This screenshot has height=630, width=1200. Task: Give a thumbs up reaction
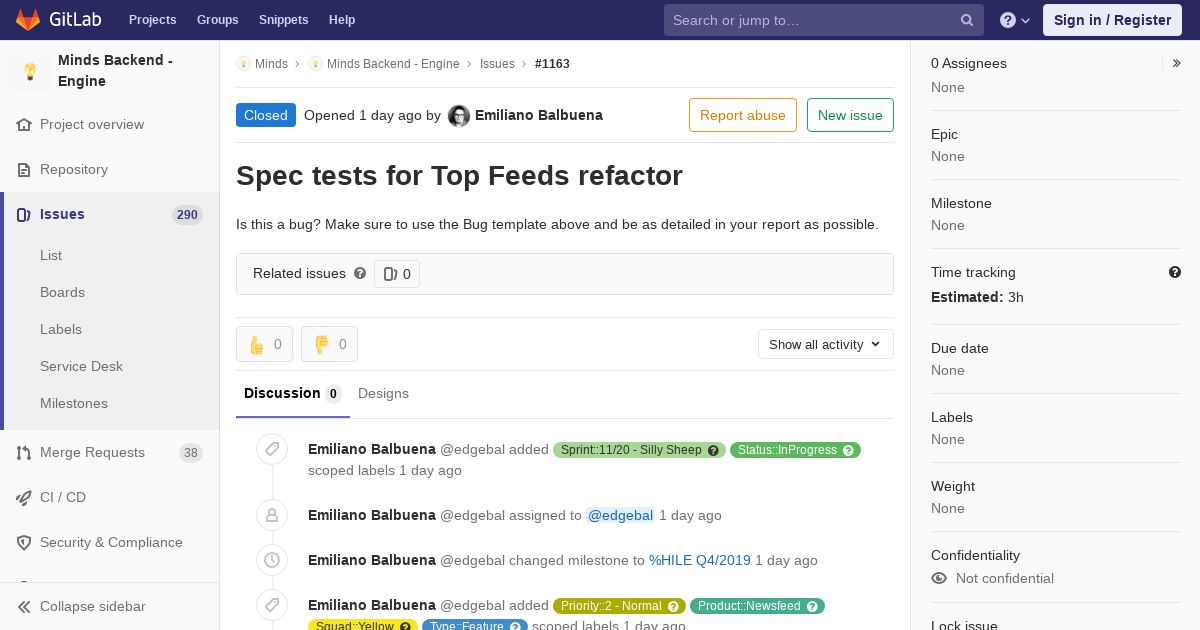coord(264,344)
